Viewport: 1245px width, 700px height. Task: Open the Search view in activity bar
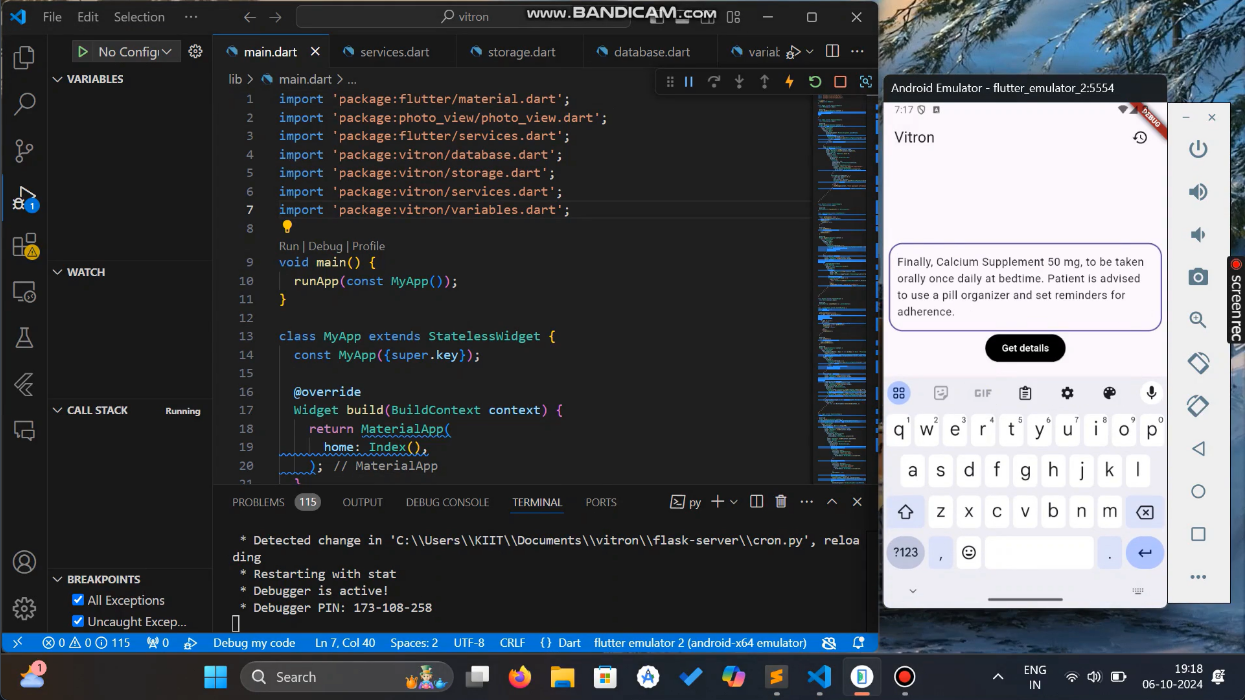coord(24,104)
